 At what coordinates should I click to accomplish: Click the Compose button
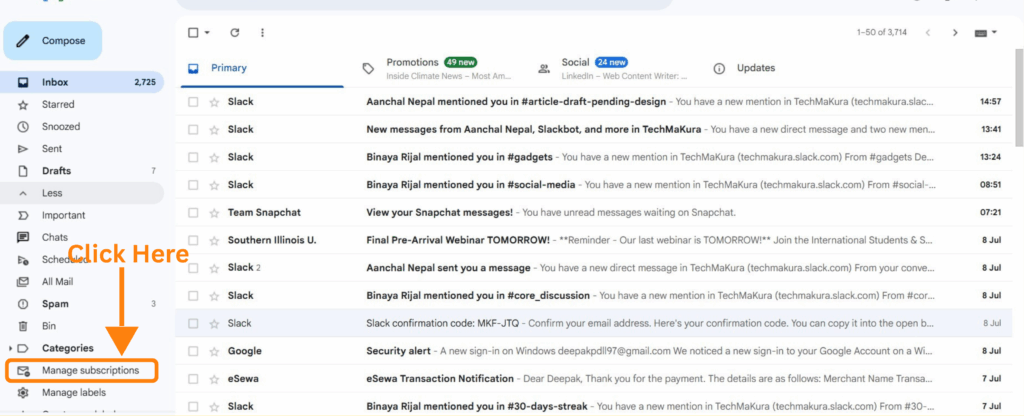point(53,40)
